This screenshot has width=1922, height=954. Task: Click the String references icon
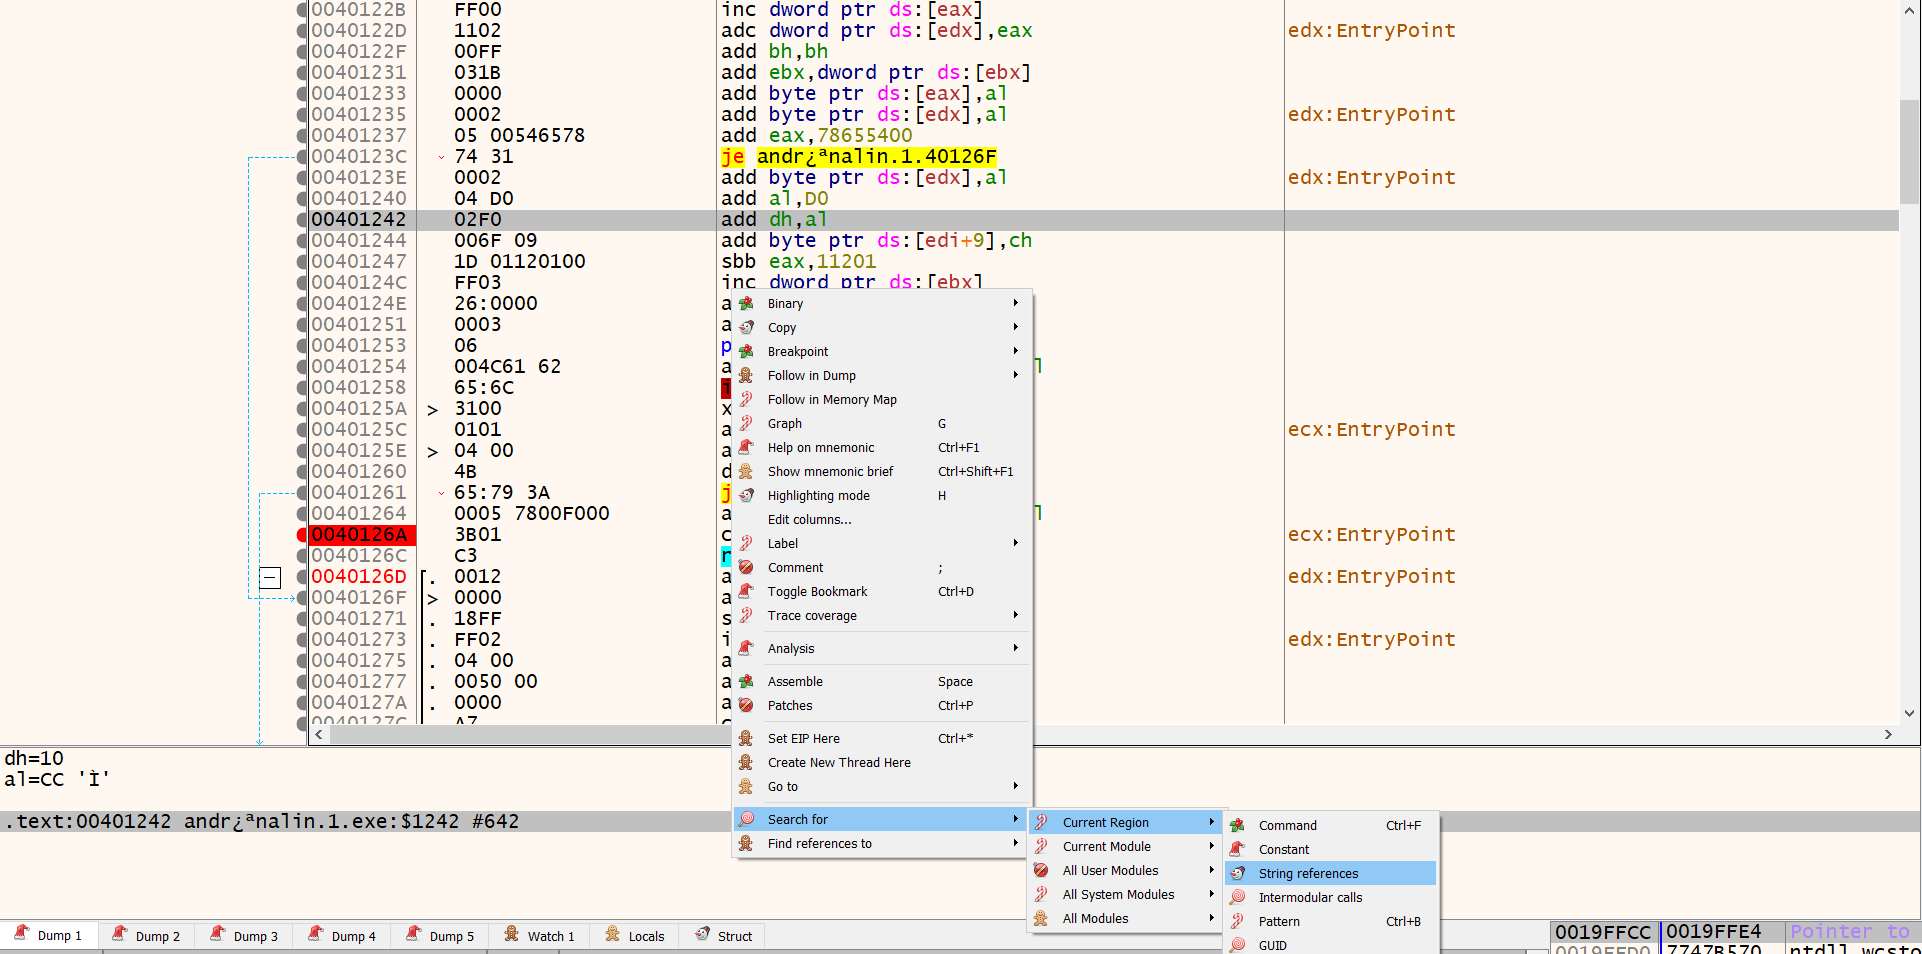click(1237, 873)
